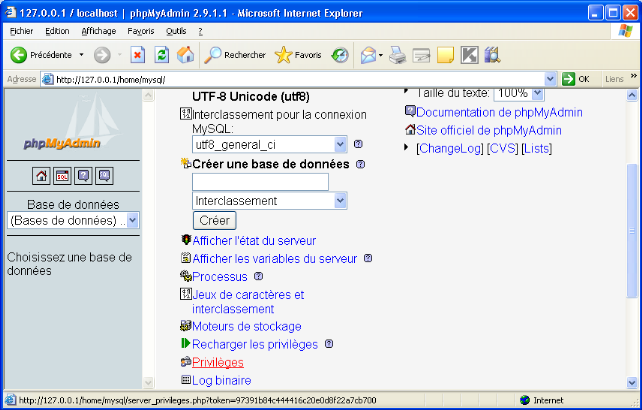
Task: Click the green OK go button
Action: [x=576, y=79]
